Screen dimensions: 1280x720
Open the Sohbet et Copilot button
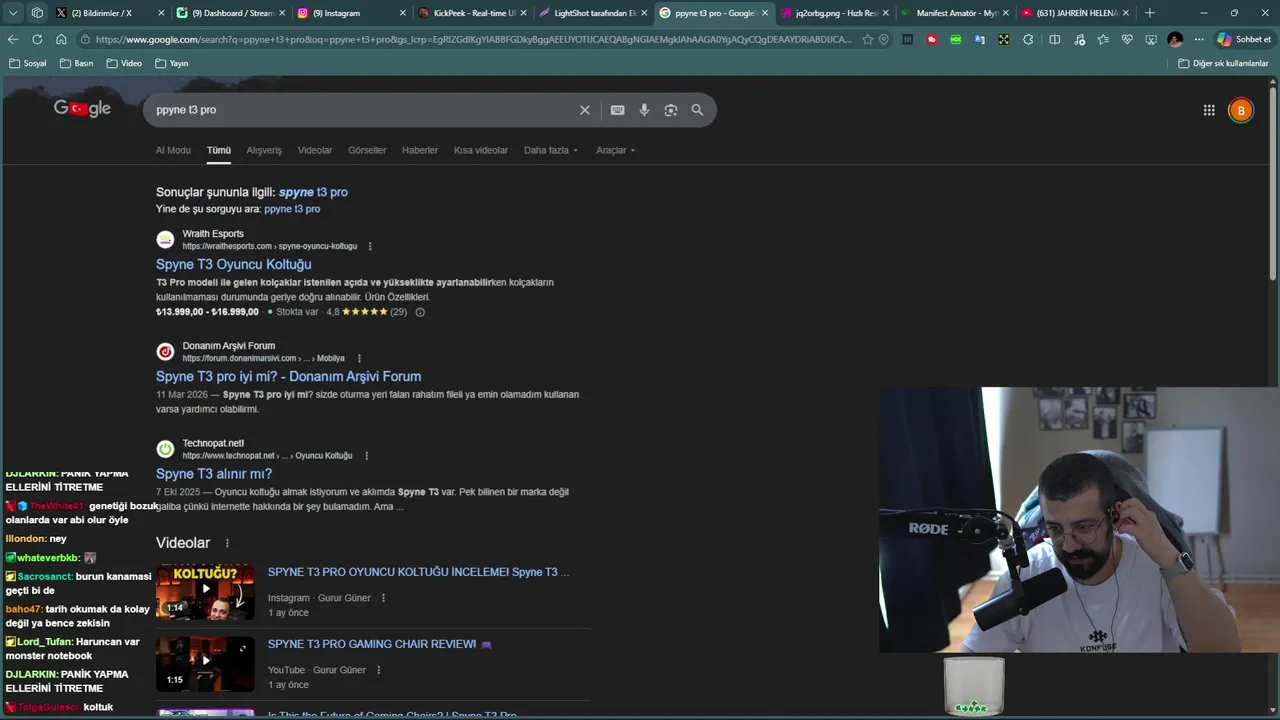(1244, 39)
